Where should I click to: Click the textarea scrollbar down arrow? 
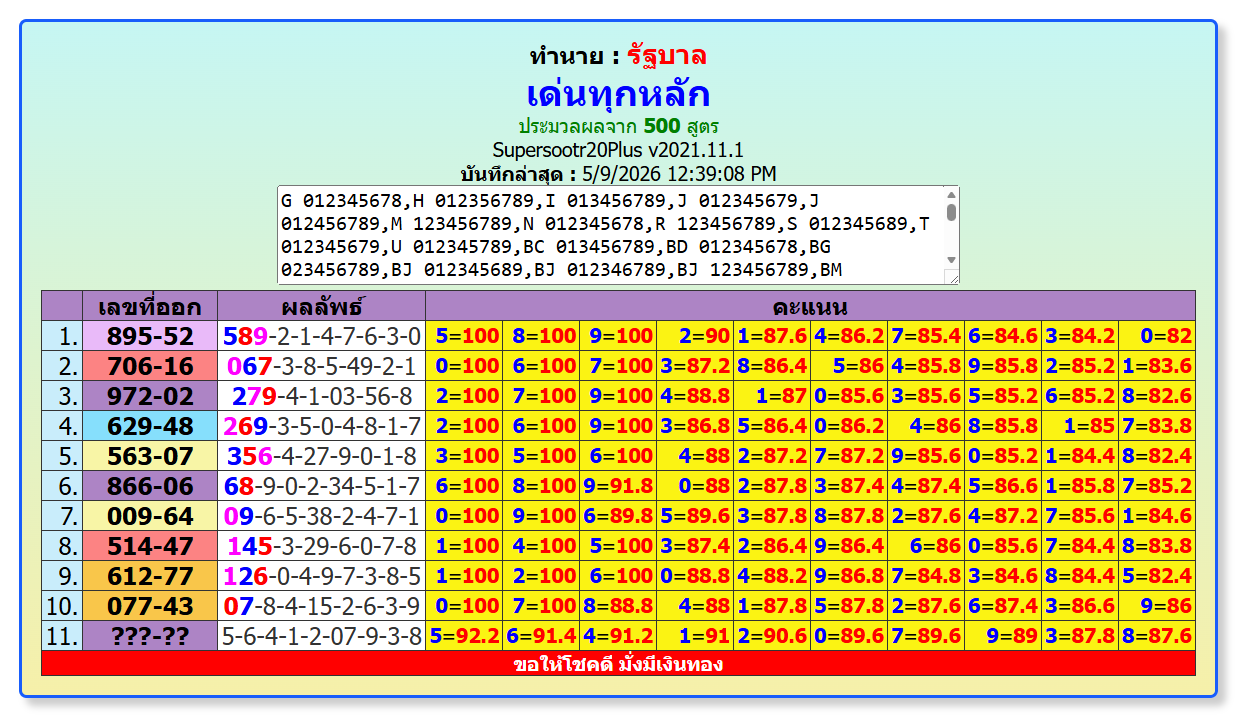click(951, 260)
